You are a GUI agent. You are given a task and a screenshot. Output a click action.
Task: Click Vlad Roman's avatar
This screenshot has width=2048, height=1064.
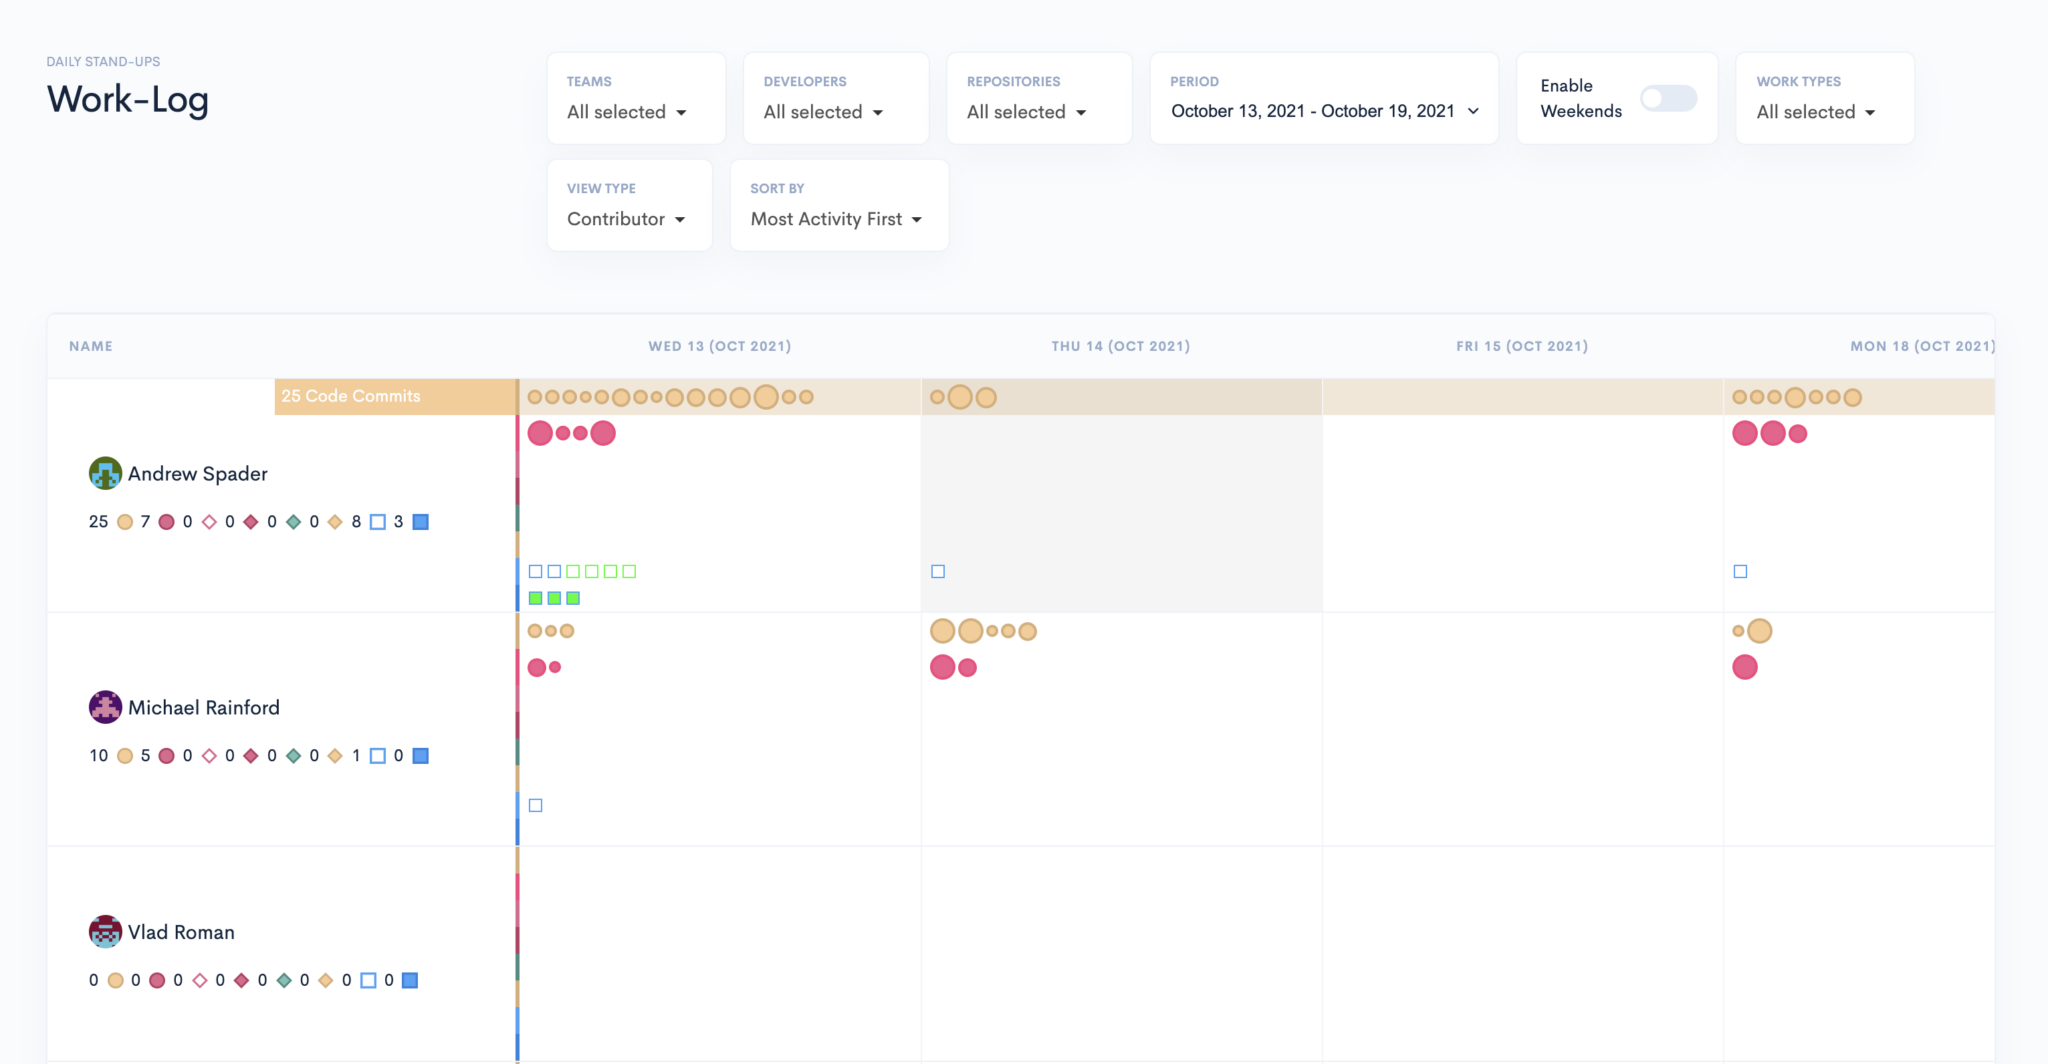(x=104, y=931)
